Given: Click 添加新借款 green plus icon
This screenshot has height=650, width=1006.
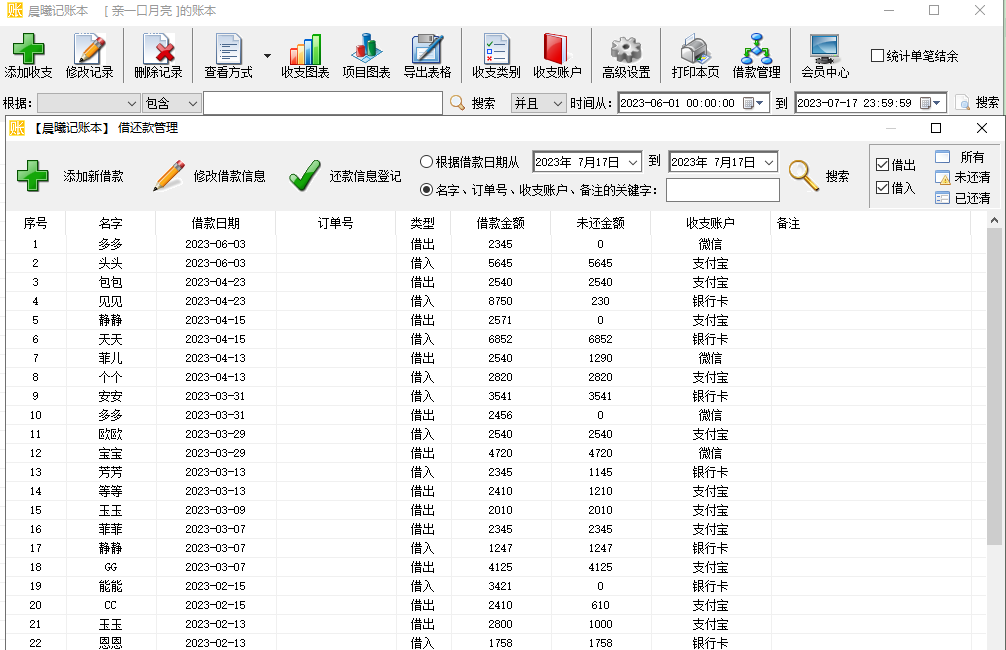Looking at the screenshot, I should pyautogui.click(x=33, y=176).
